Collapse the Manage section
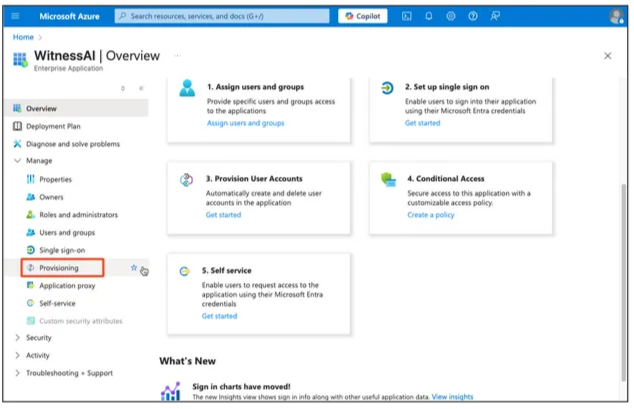Screen dimensions: 634x409 pos(17,160)
